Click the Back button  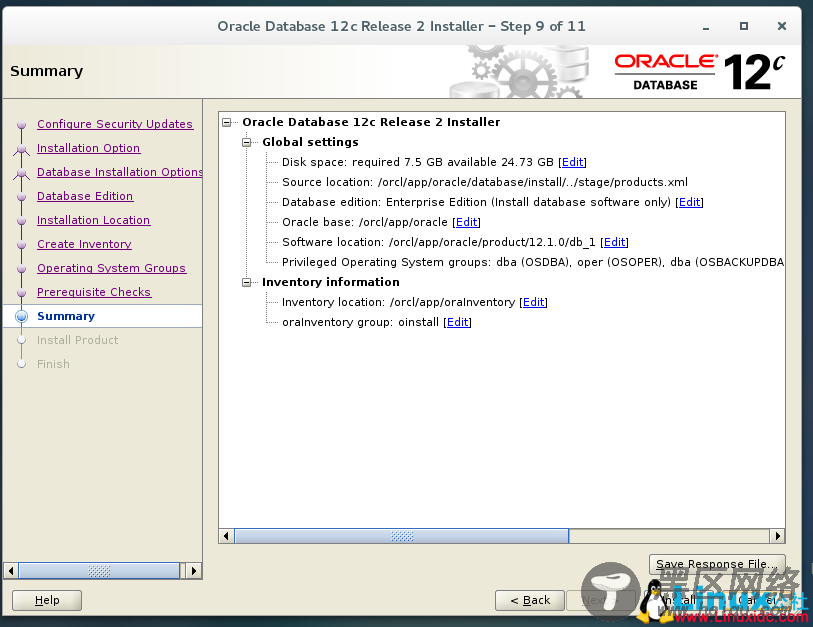(530, 601)
